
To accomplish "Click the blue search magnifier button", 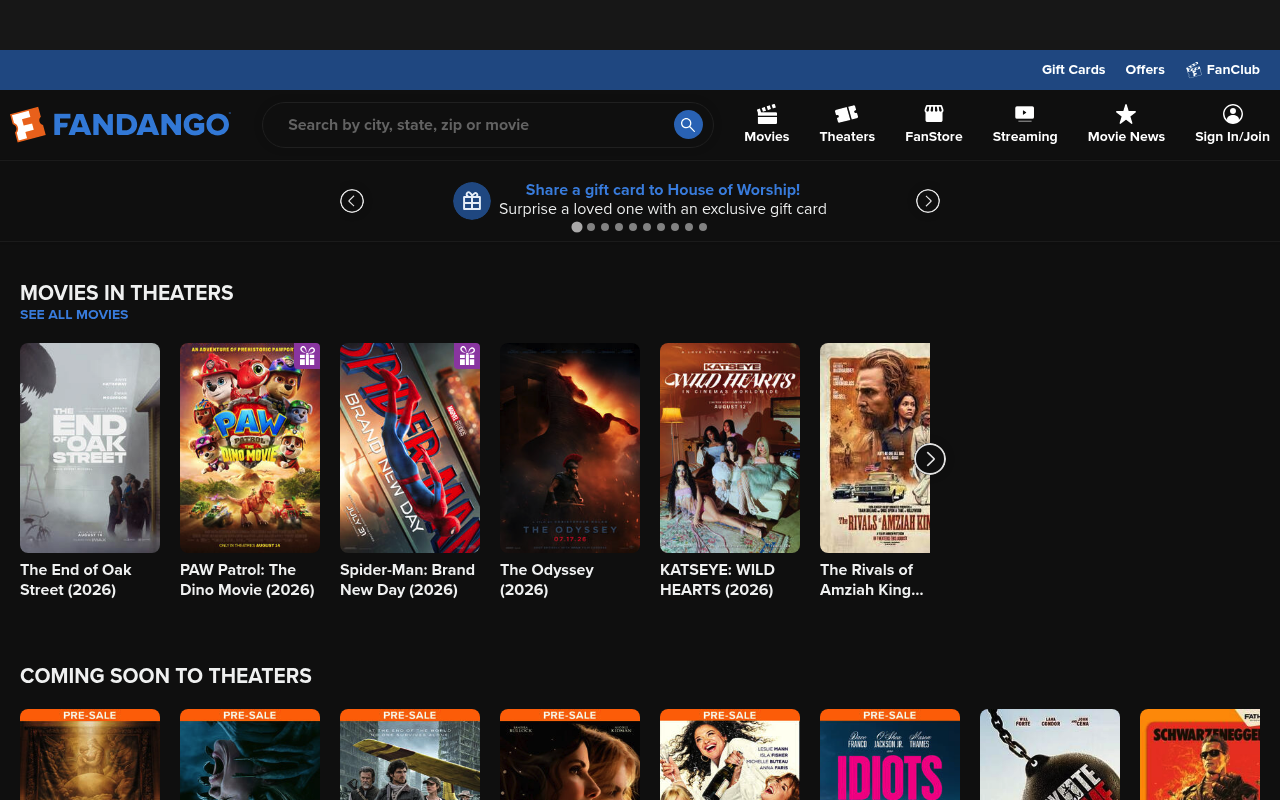I will [x=688, y=125].
